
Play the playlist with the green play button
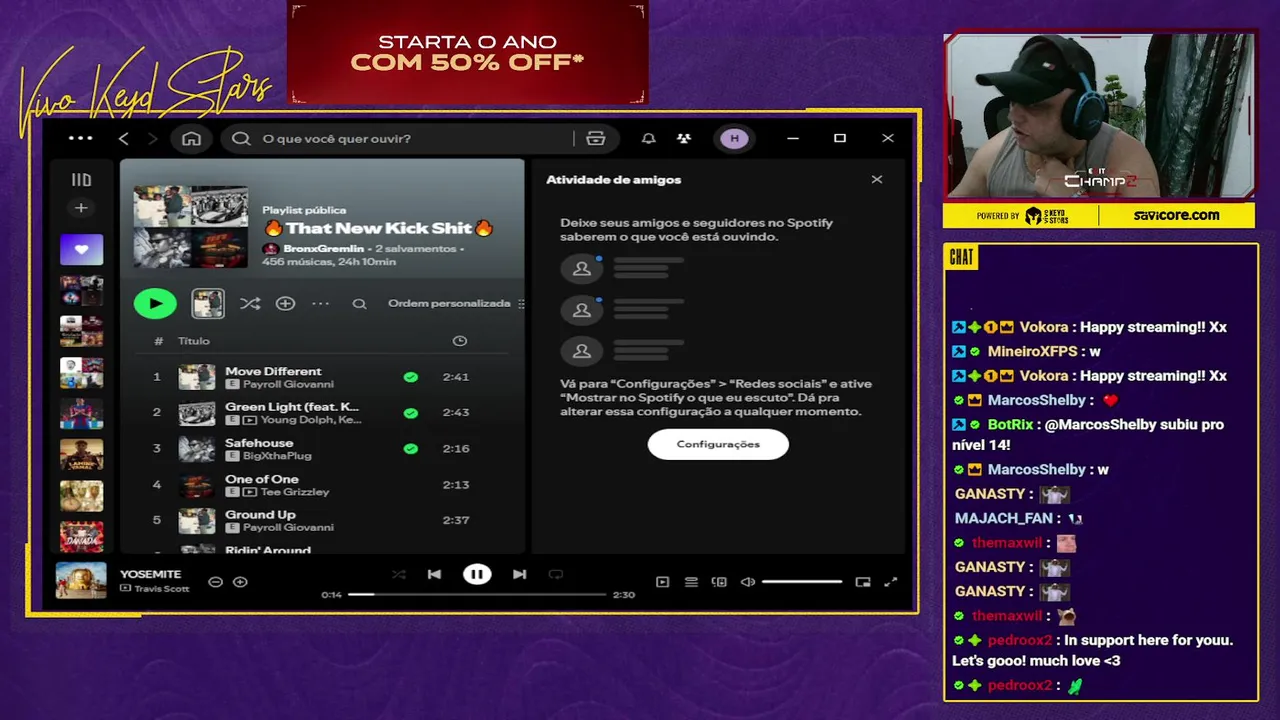click(x=155, y=303)
